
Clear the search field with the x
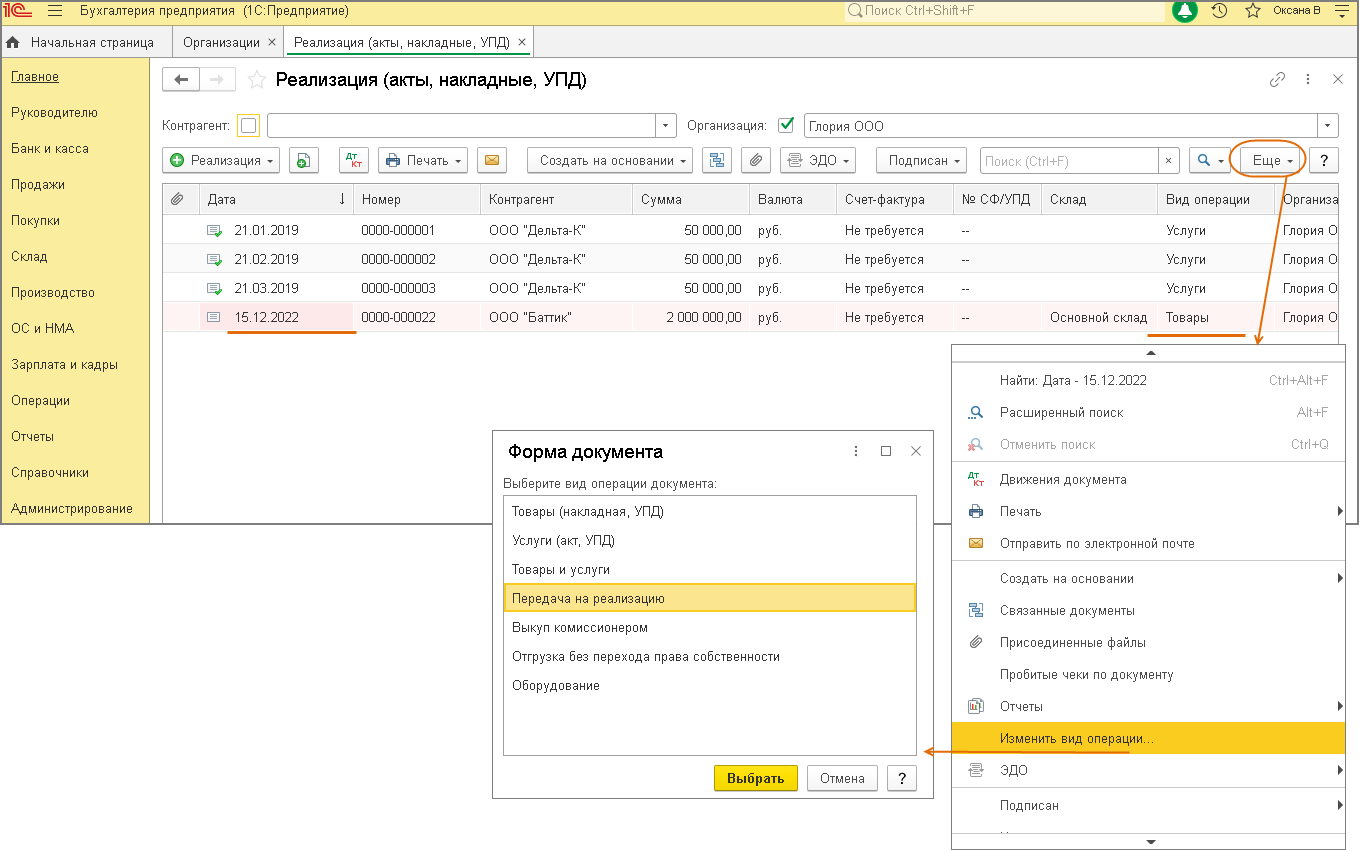(1169, 160)
